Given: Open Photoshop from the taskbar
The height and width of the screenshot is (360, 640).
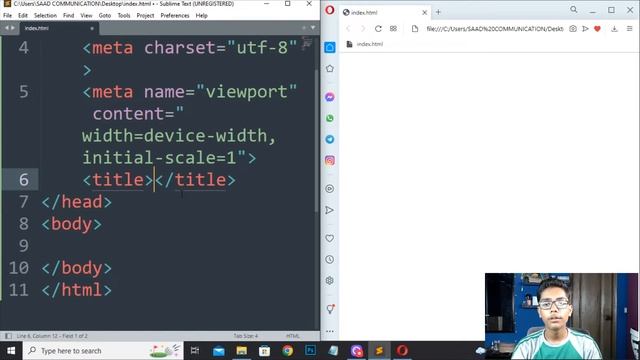Looking at the screenshot, I should pos(310,351).
